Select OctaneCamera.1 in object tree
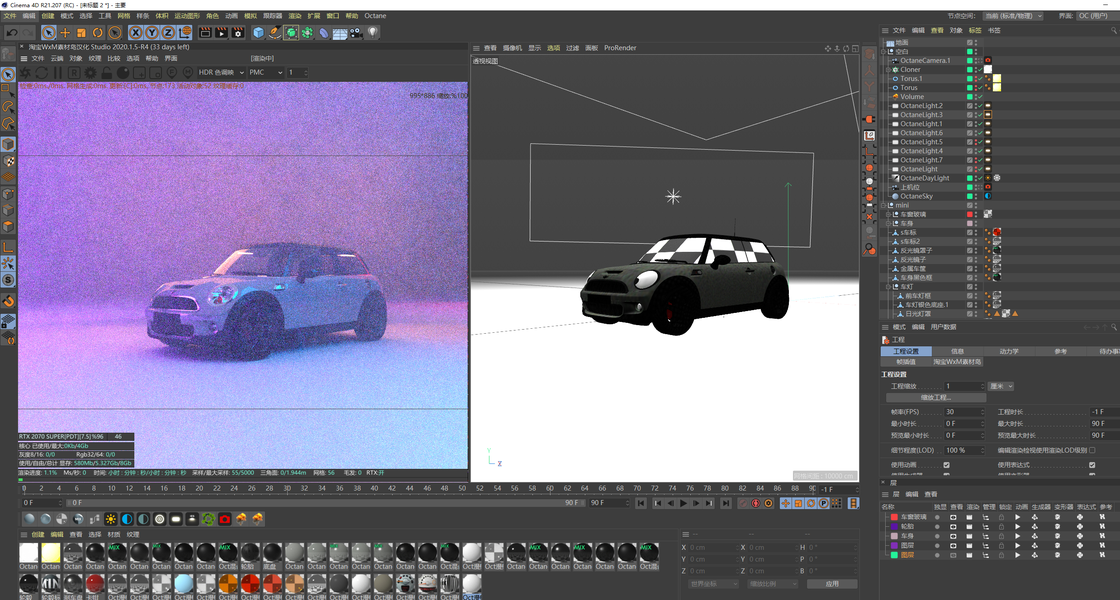The height and width of the screenshot is (600, 1120). click(x=925, y=61)
